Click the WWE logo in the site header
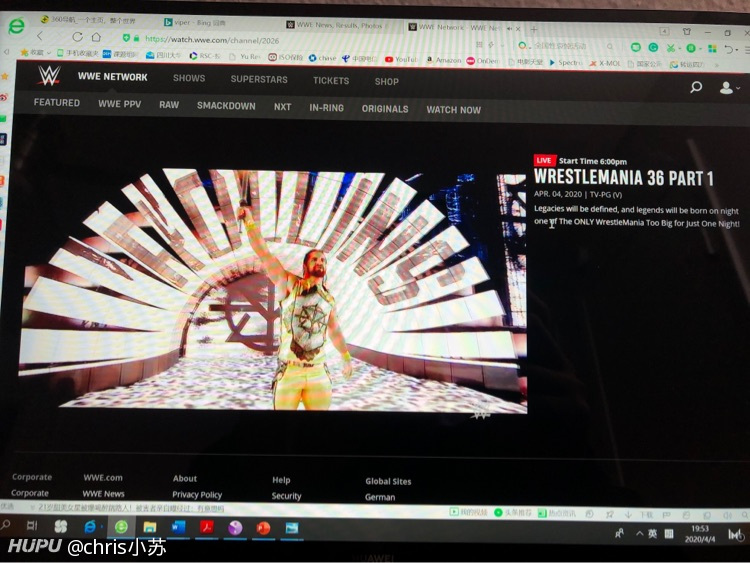This screenshot has height=563, width=750. click(x=49, y=76)
